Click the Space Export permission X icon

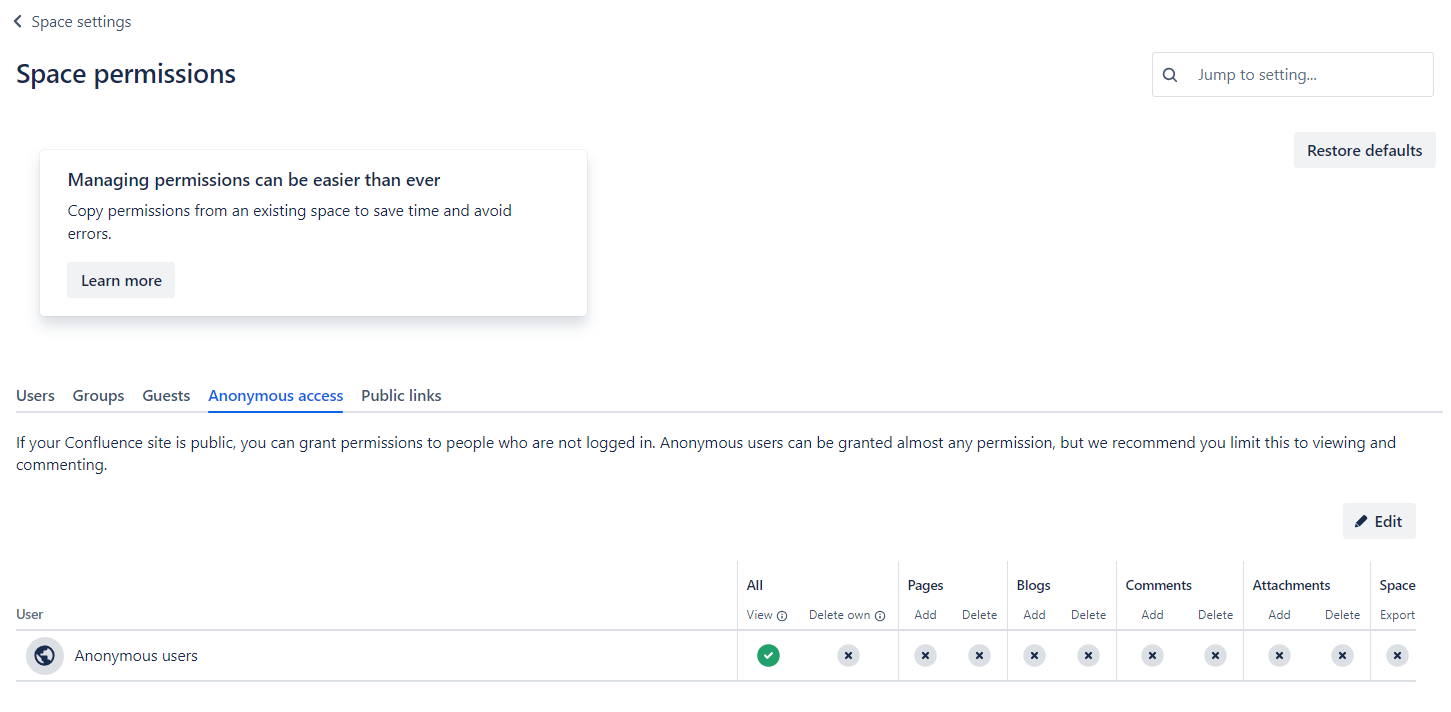click(1397, 656)
